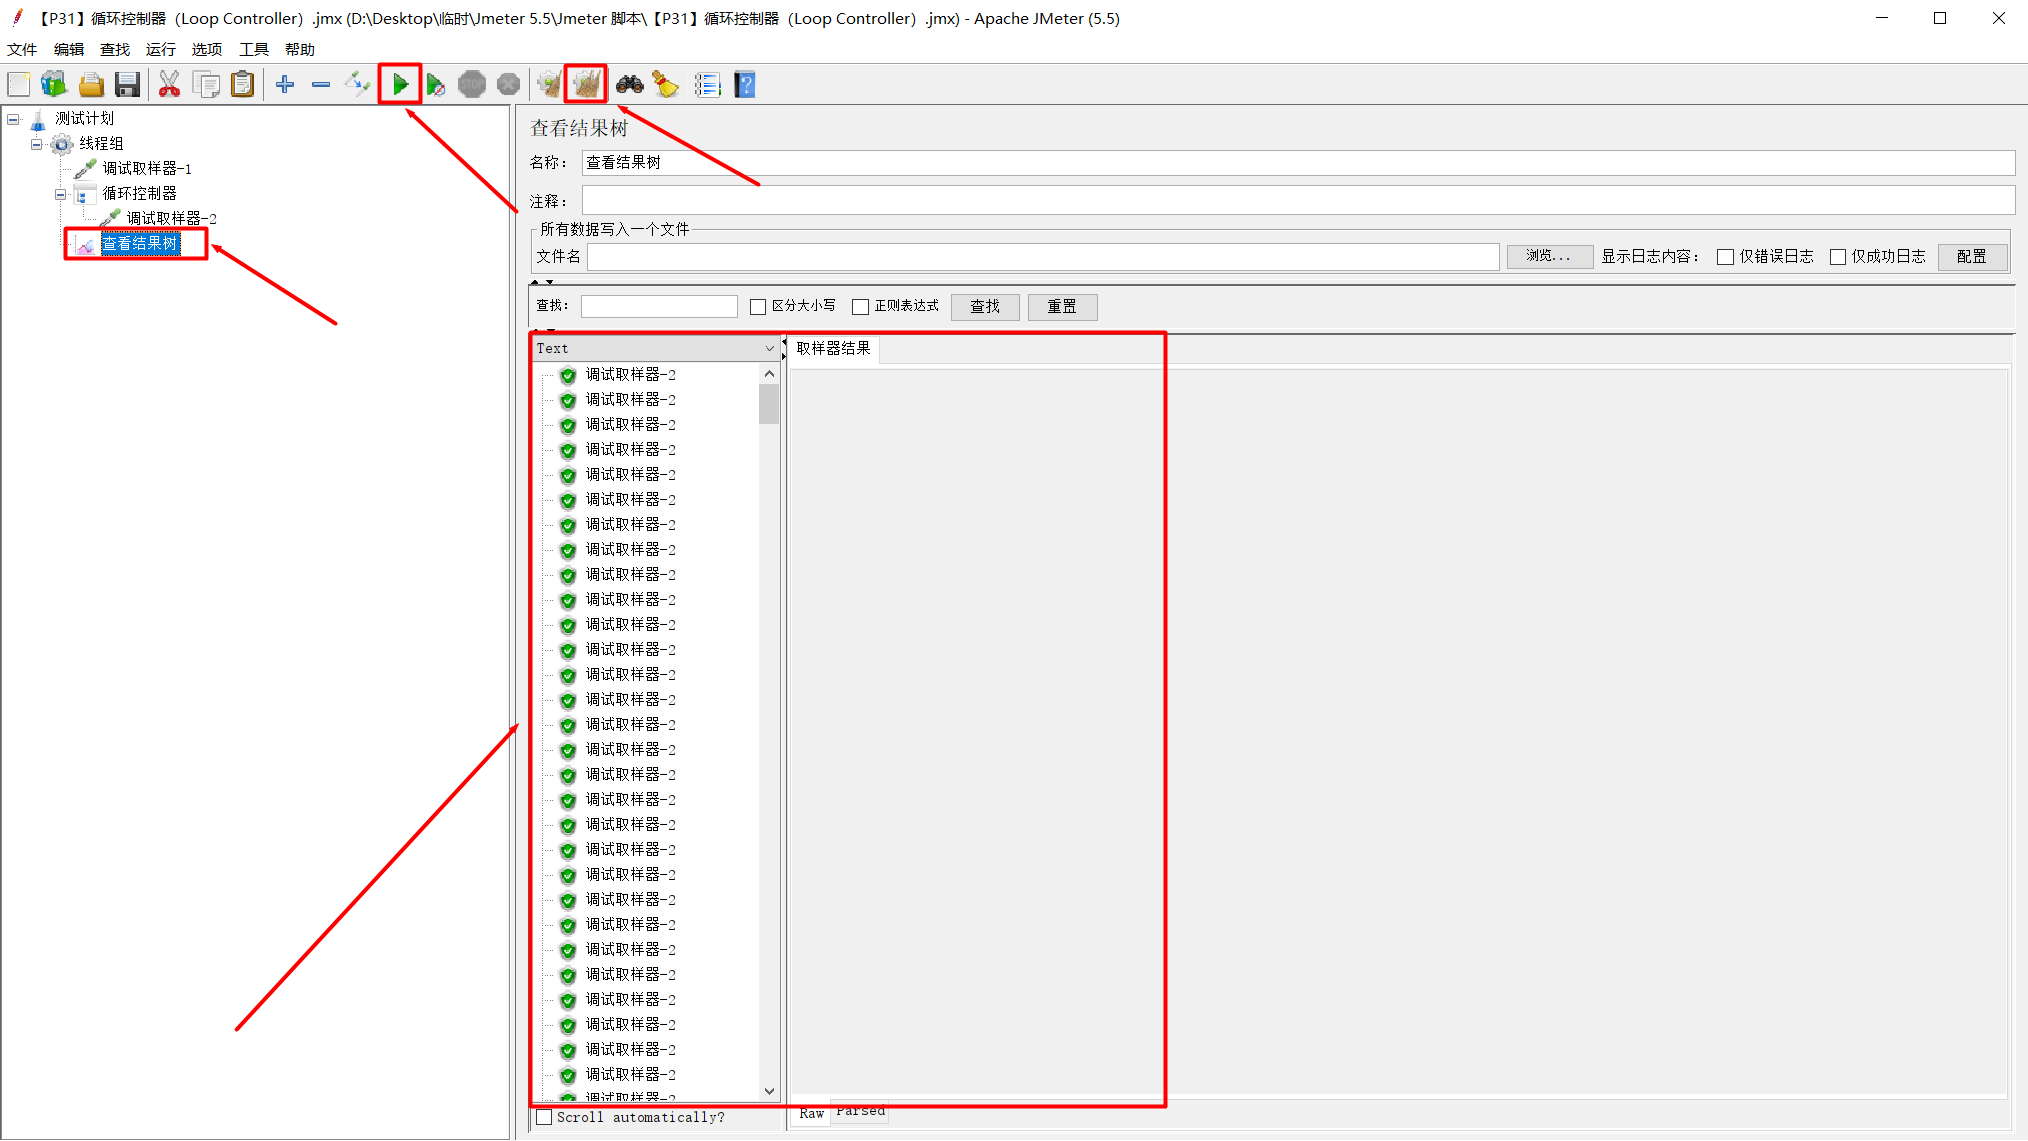Click the 浏览... button
Image resolution: width=2028 pixels, height=1141 pixels.
[x=1549, y=256]
